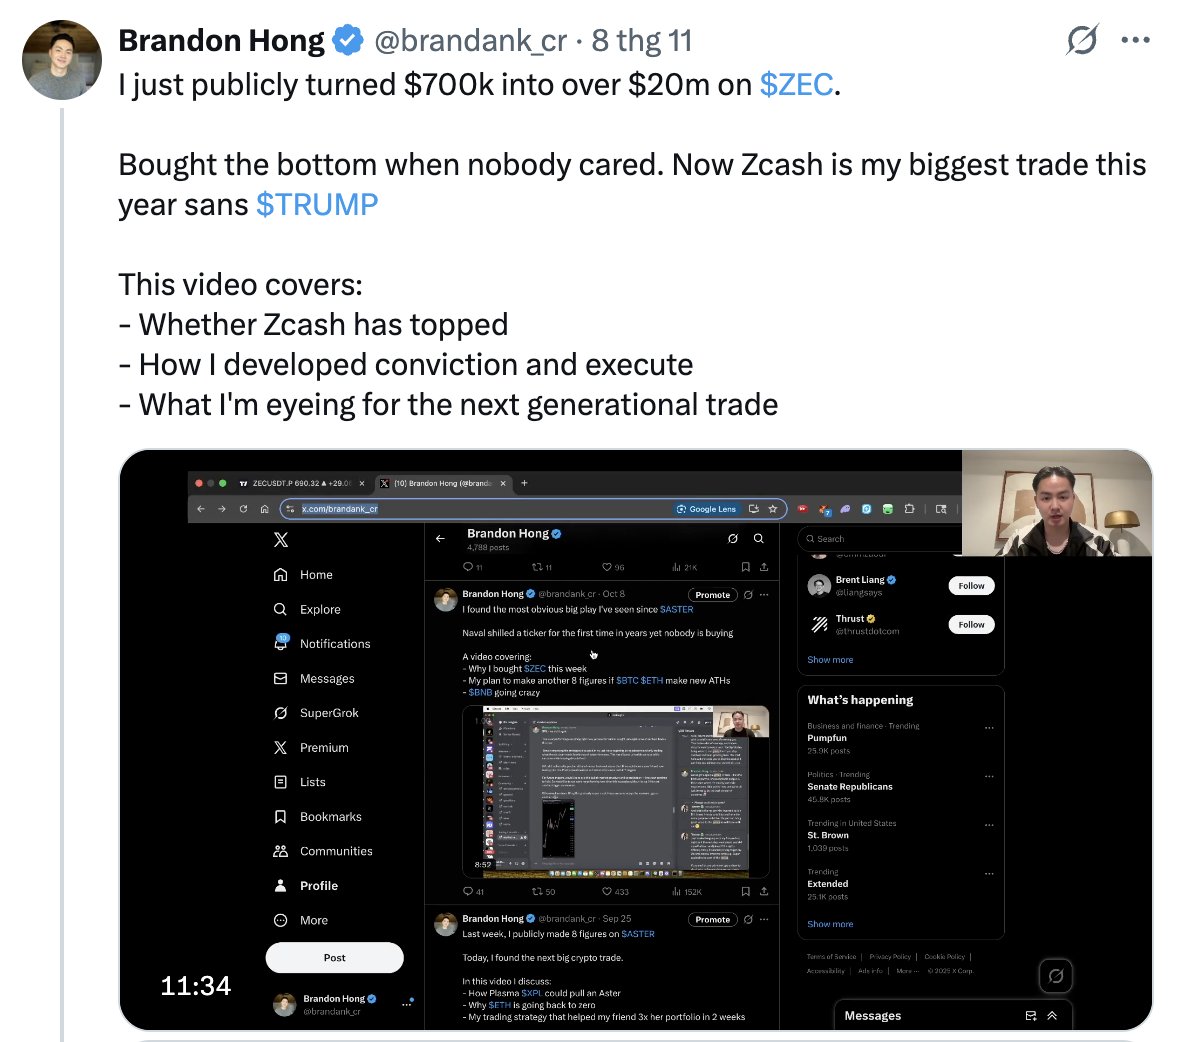Click the Communities icon in the sidebar
Viewport: 1184px width, 1042px height.
[281, 851]
